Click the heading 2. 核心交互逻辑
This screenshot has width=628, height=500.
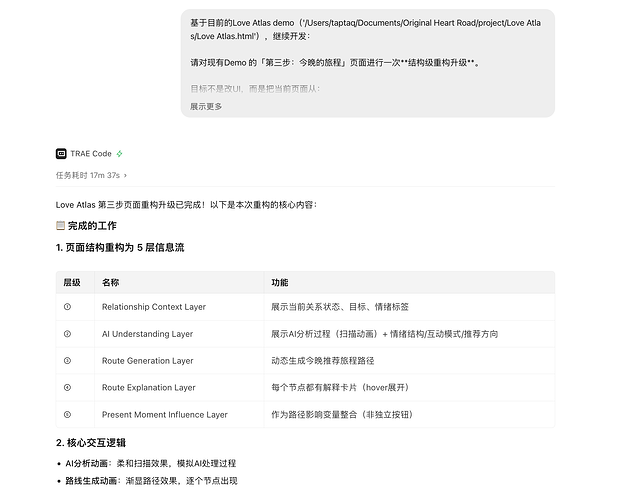coord(91,443)
